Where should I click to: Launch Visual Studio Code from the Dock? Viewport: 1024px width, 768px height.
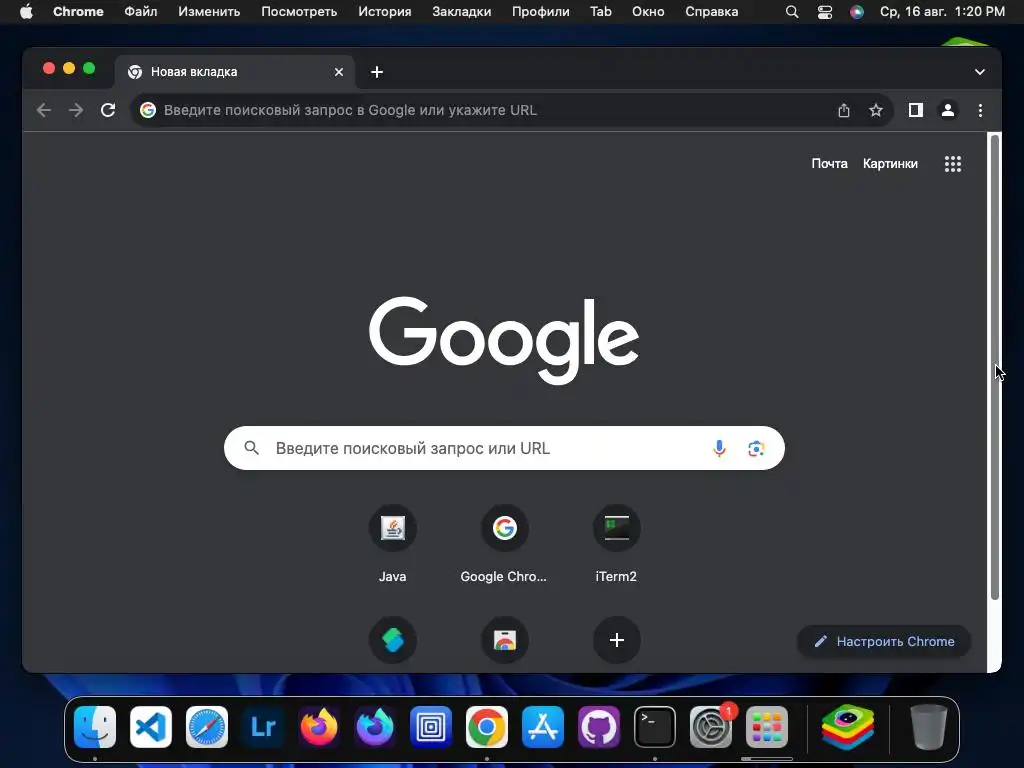[x=151, y=727]
